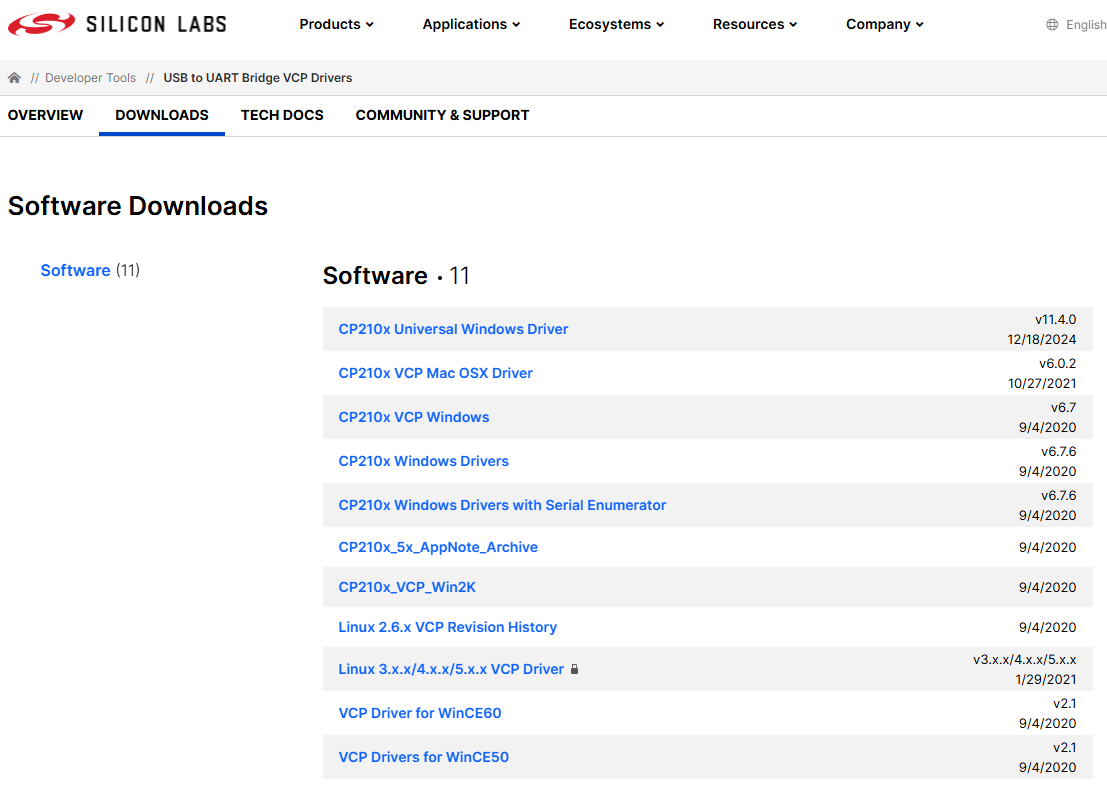Open CP210x Windows Drivers with Serial Enumerator
This screenshot has width=1107, height=794.
[502, 505]
